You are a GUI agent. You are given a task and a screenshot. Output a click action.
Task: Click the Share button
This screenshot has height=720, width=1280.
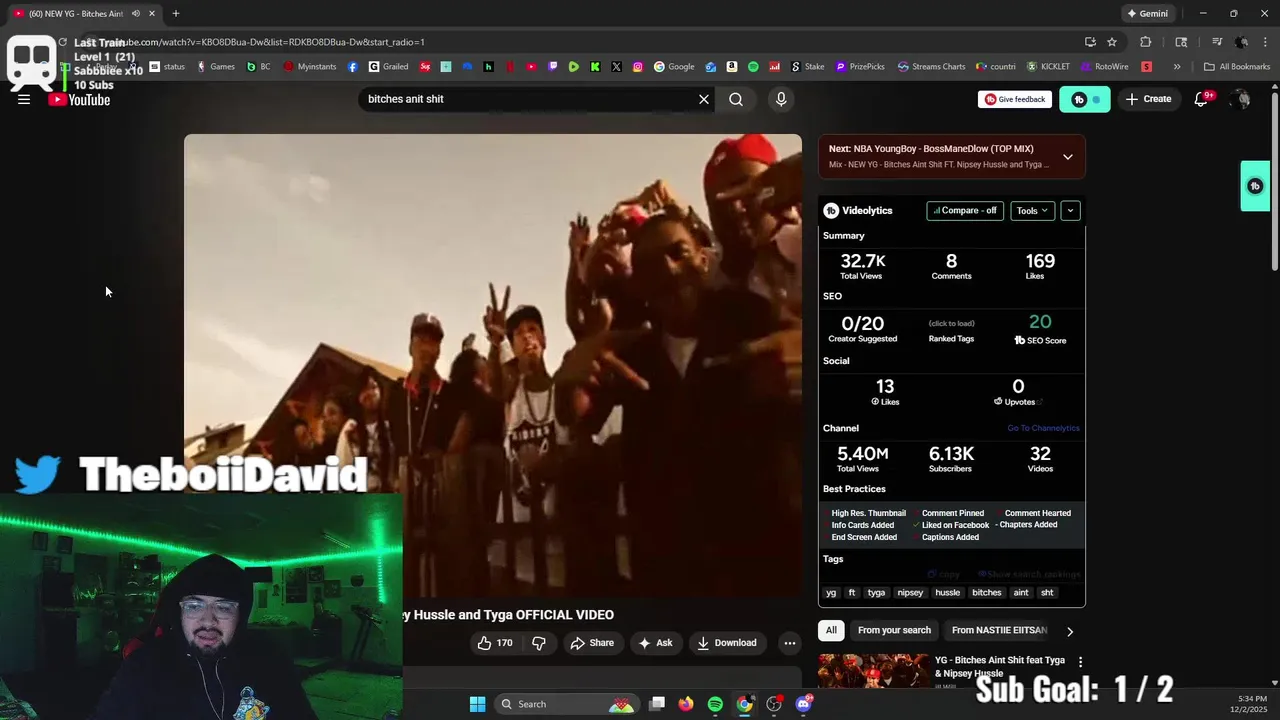592,643
